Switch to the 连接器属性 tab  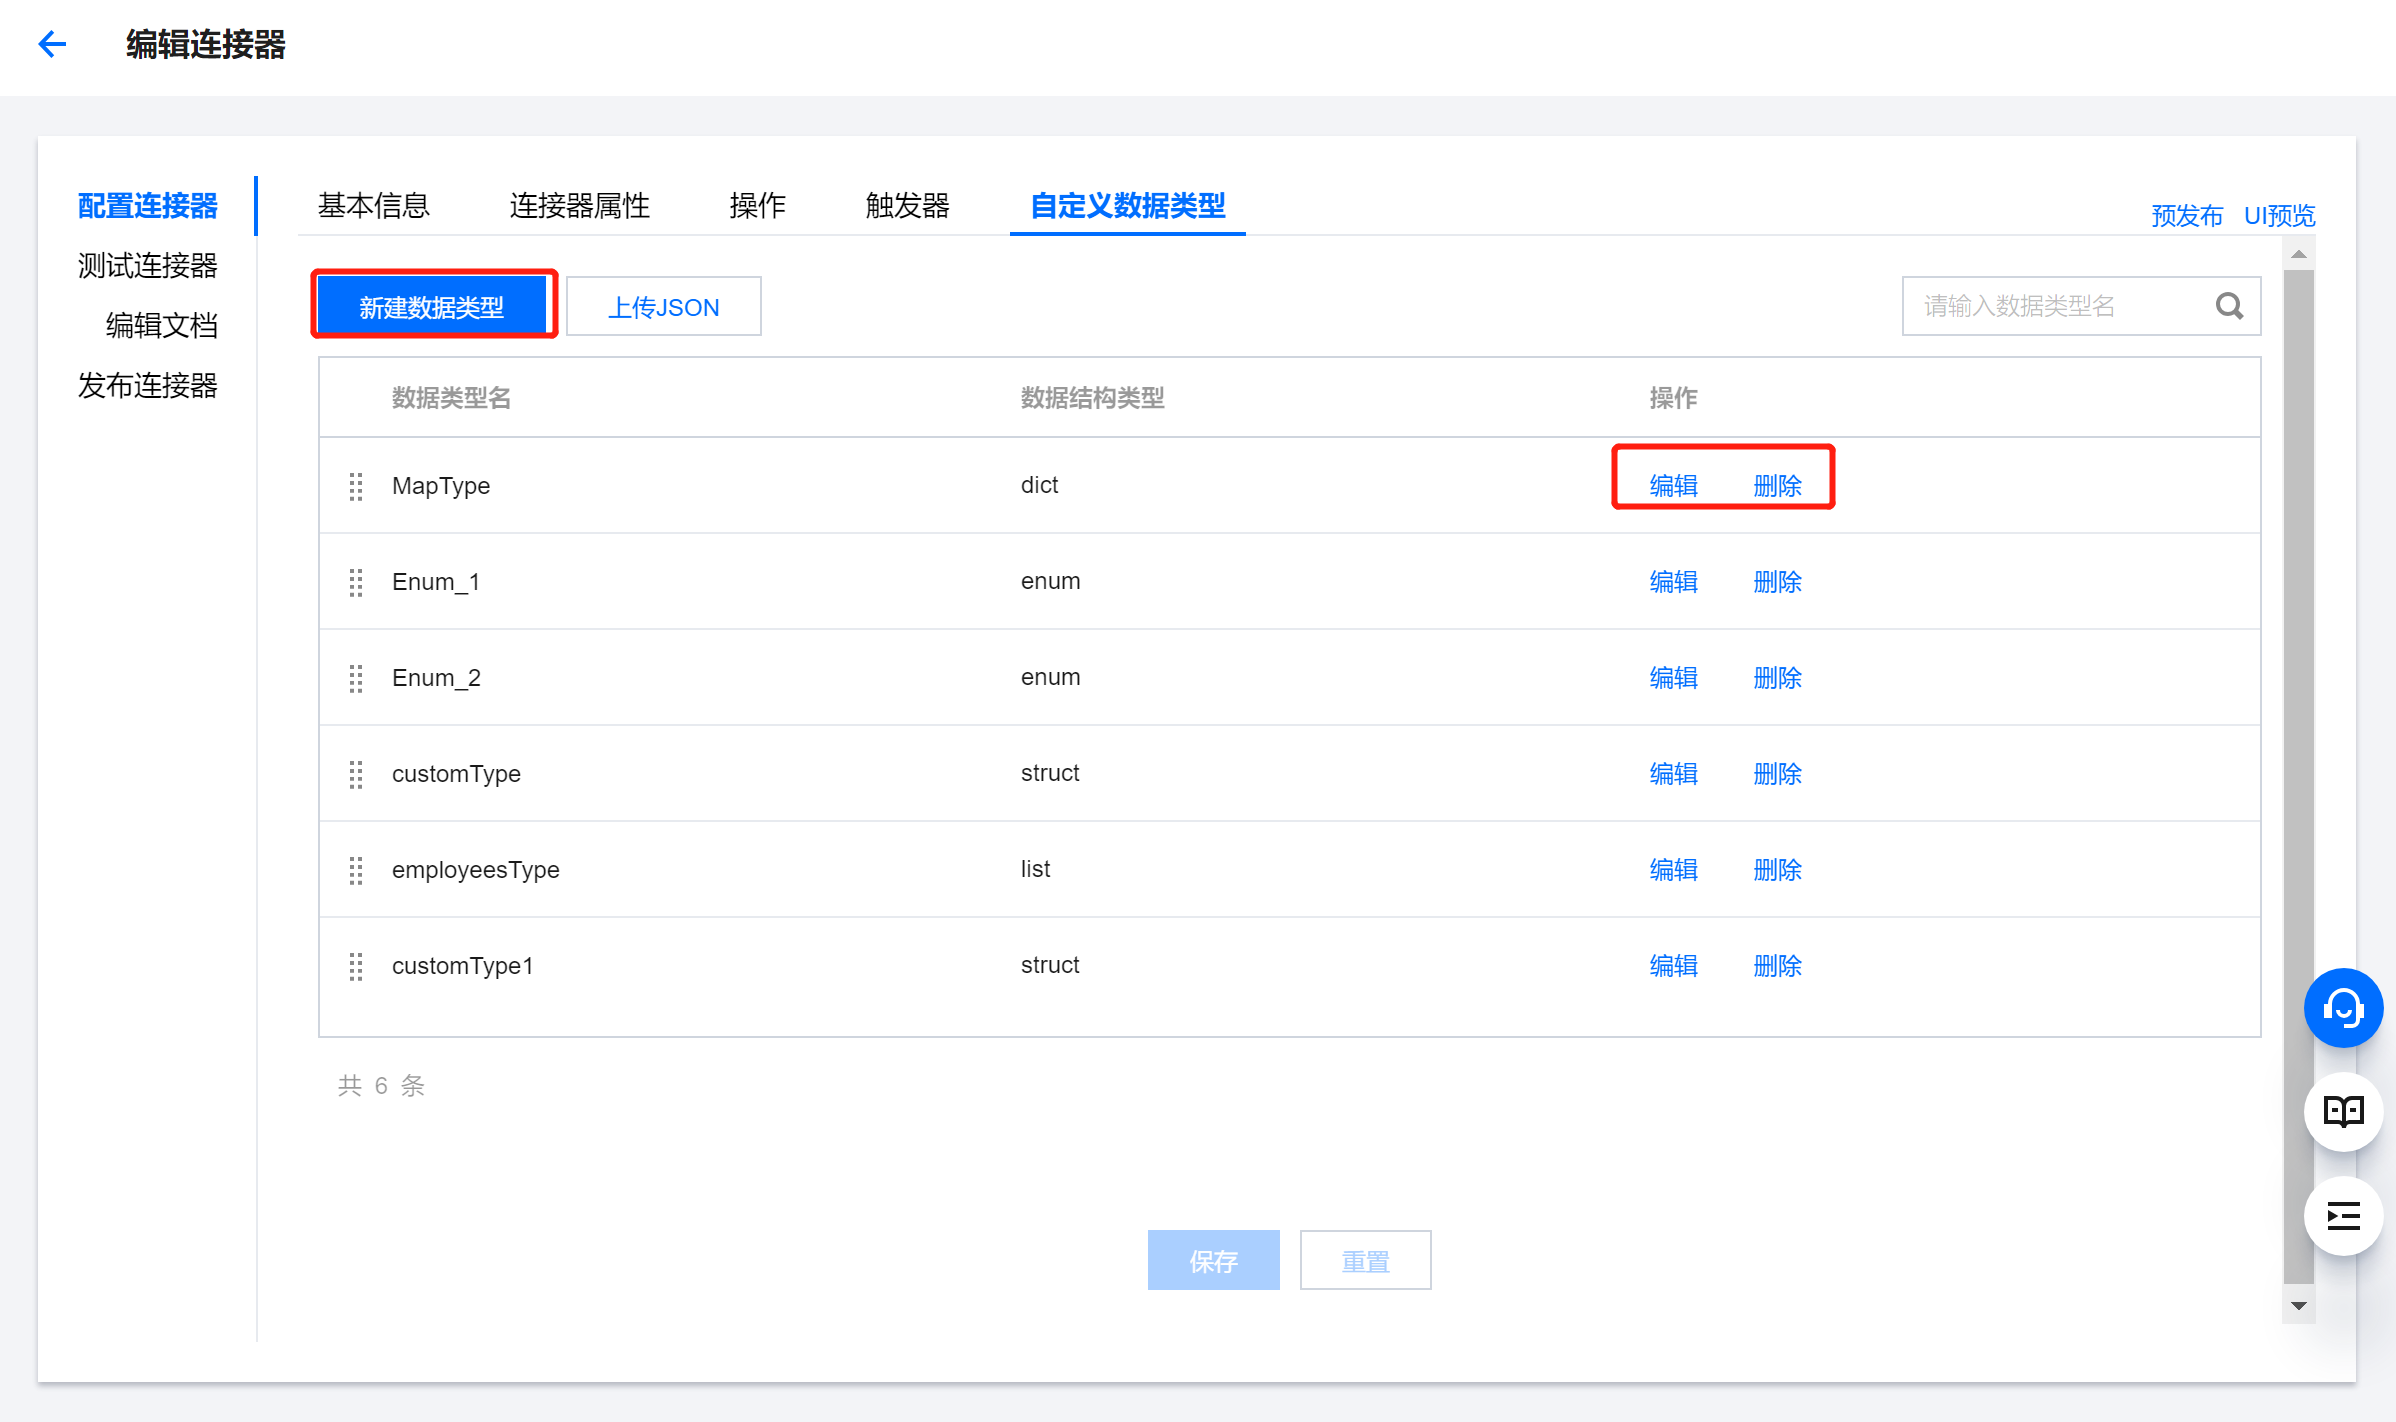pyautogui.click(x=579, y=206)
